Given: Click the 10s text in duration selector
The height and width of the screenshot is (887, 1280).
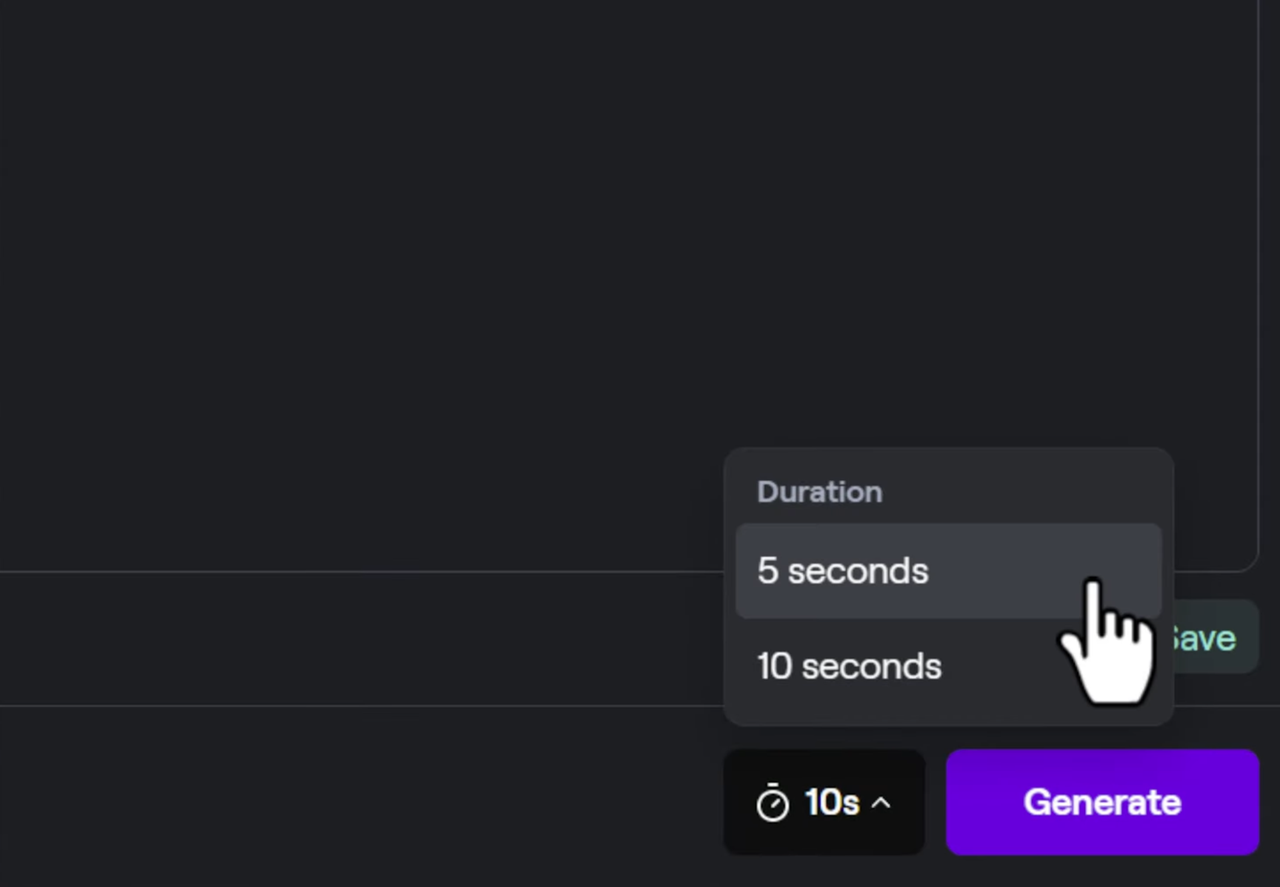Looking at the screenshot, I should [832, 802].
